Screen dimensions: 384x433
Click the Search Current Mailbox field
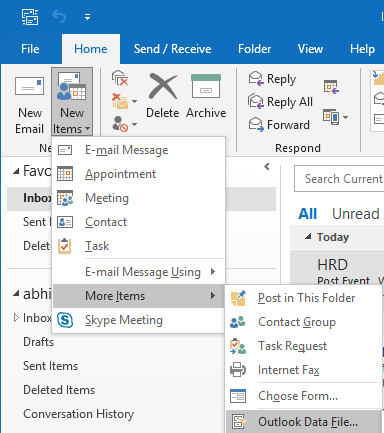[339, 179]
